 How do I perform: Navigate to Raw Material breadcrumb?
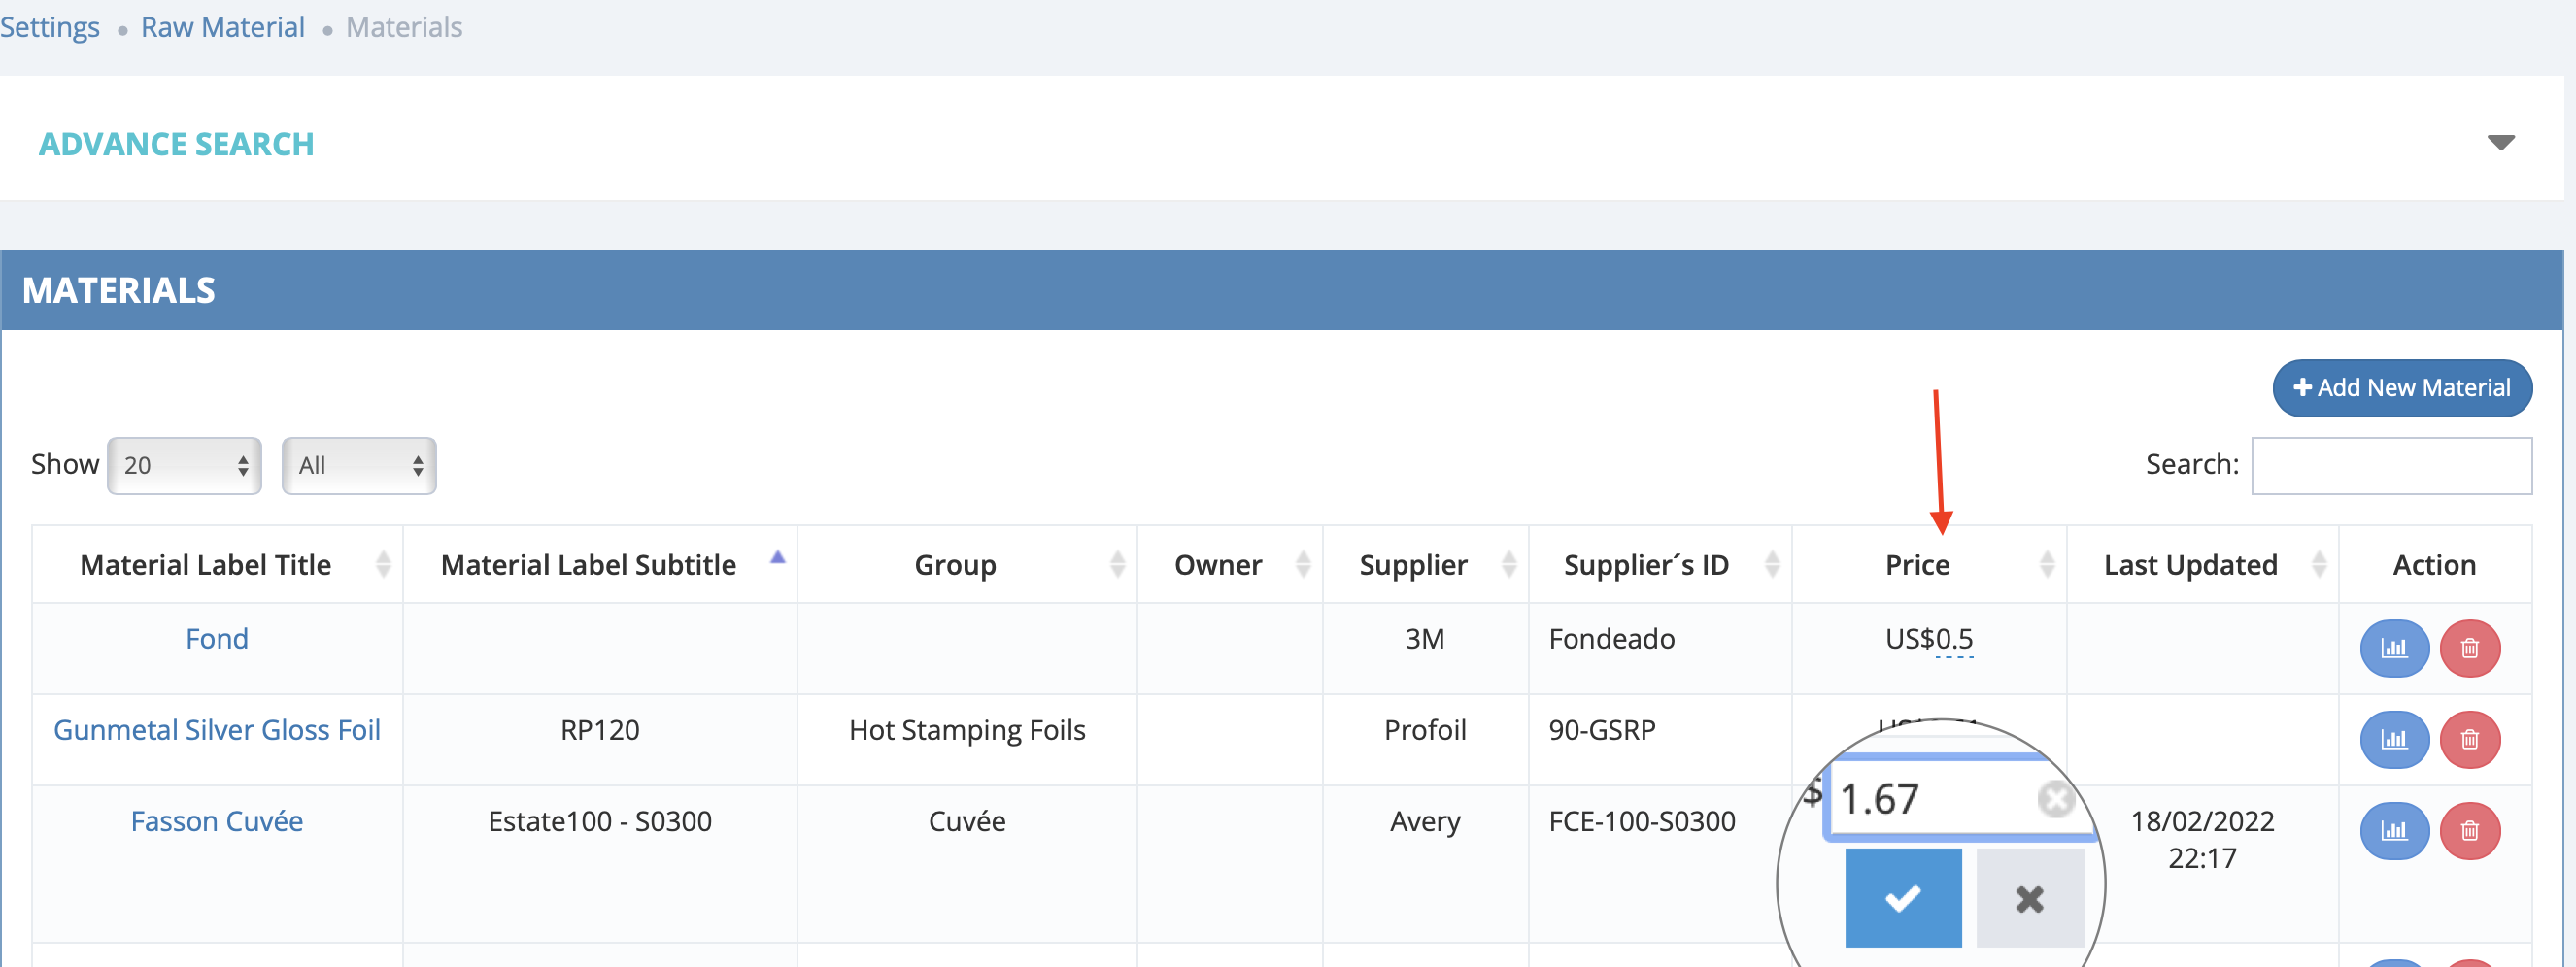pos(222,27)
